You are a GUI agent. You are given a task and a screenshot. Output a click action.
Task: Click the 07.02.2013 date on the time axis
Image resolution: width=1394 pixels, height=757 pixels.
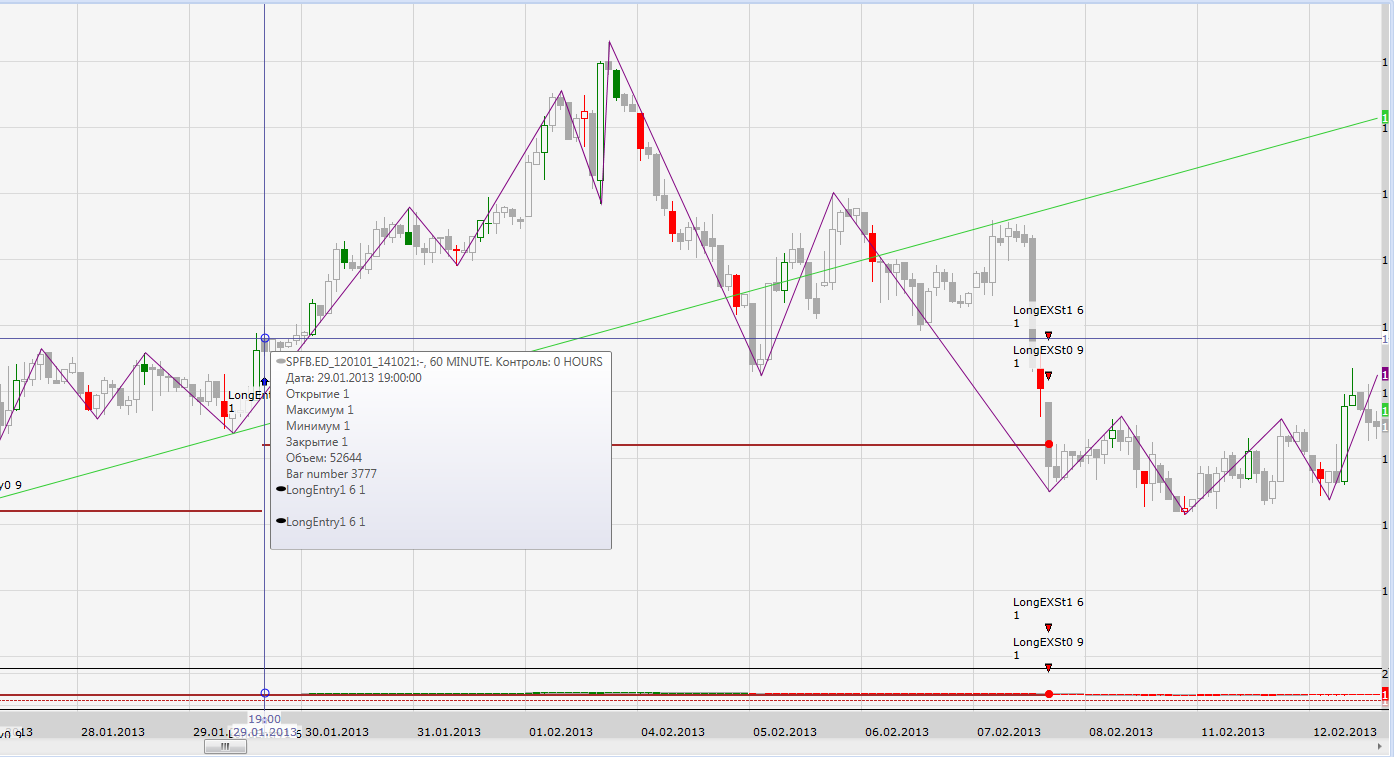(x=1009, y=732)
